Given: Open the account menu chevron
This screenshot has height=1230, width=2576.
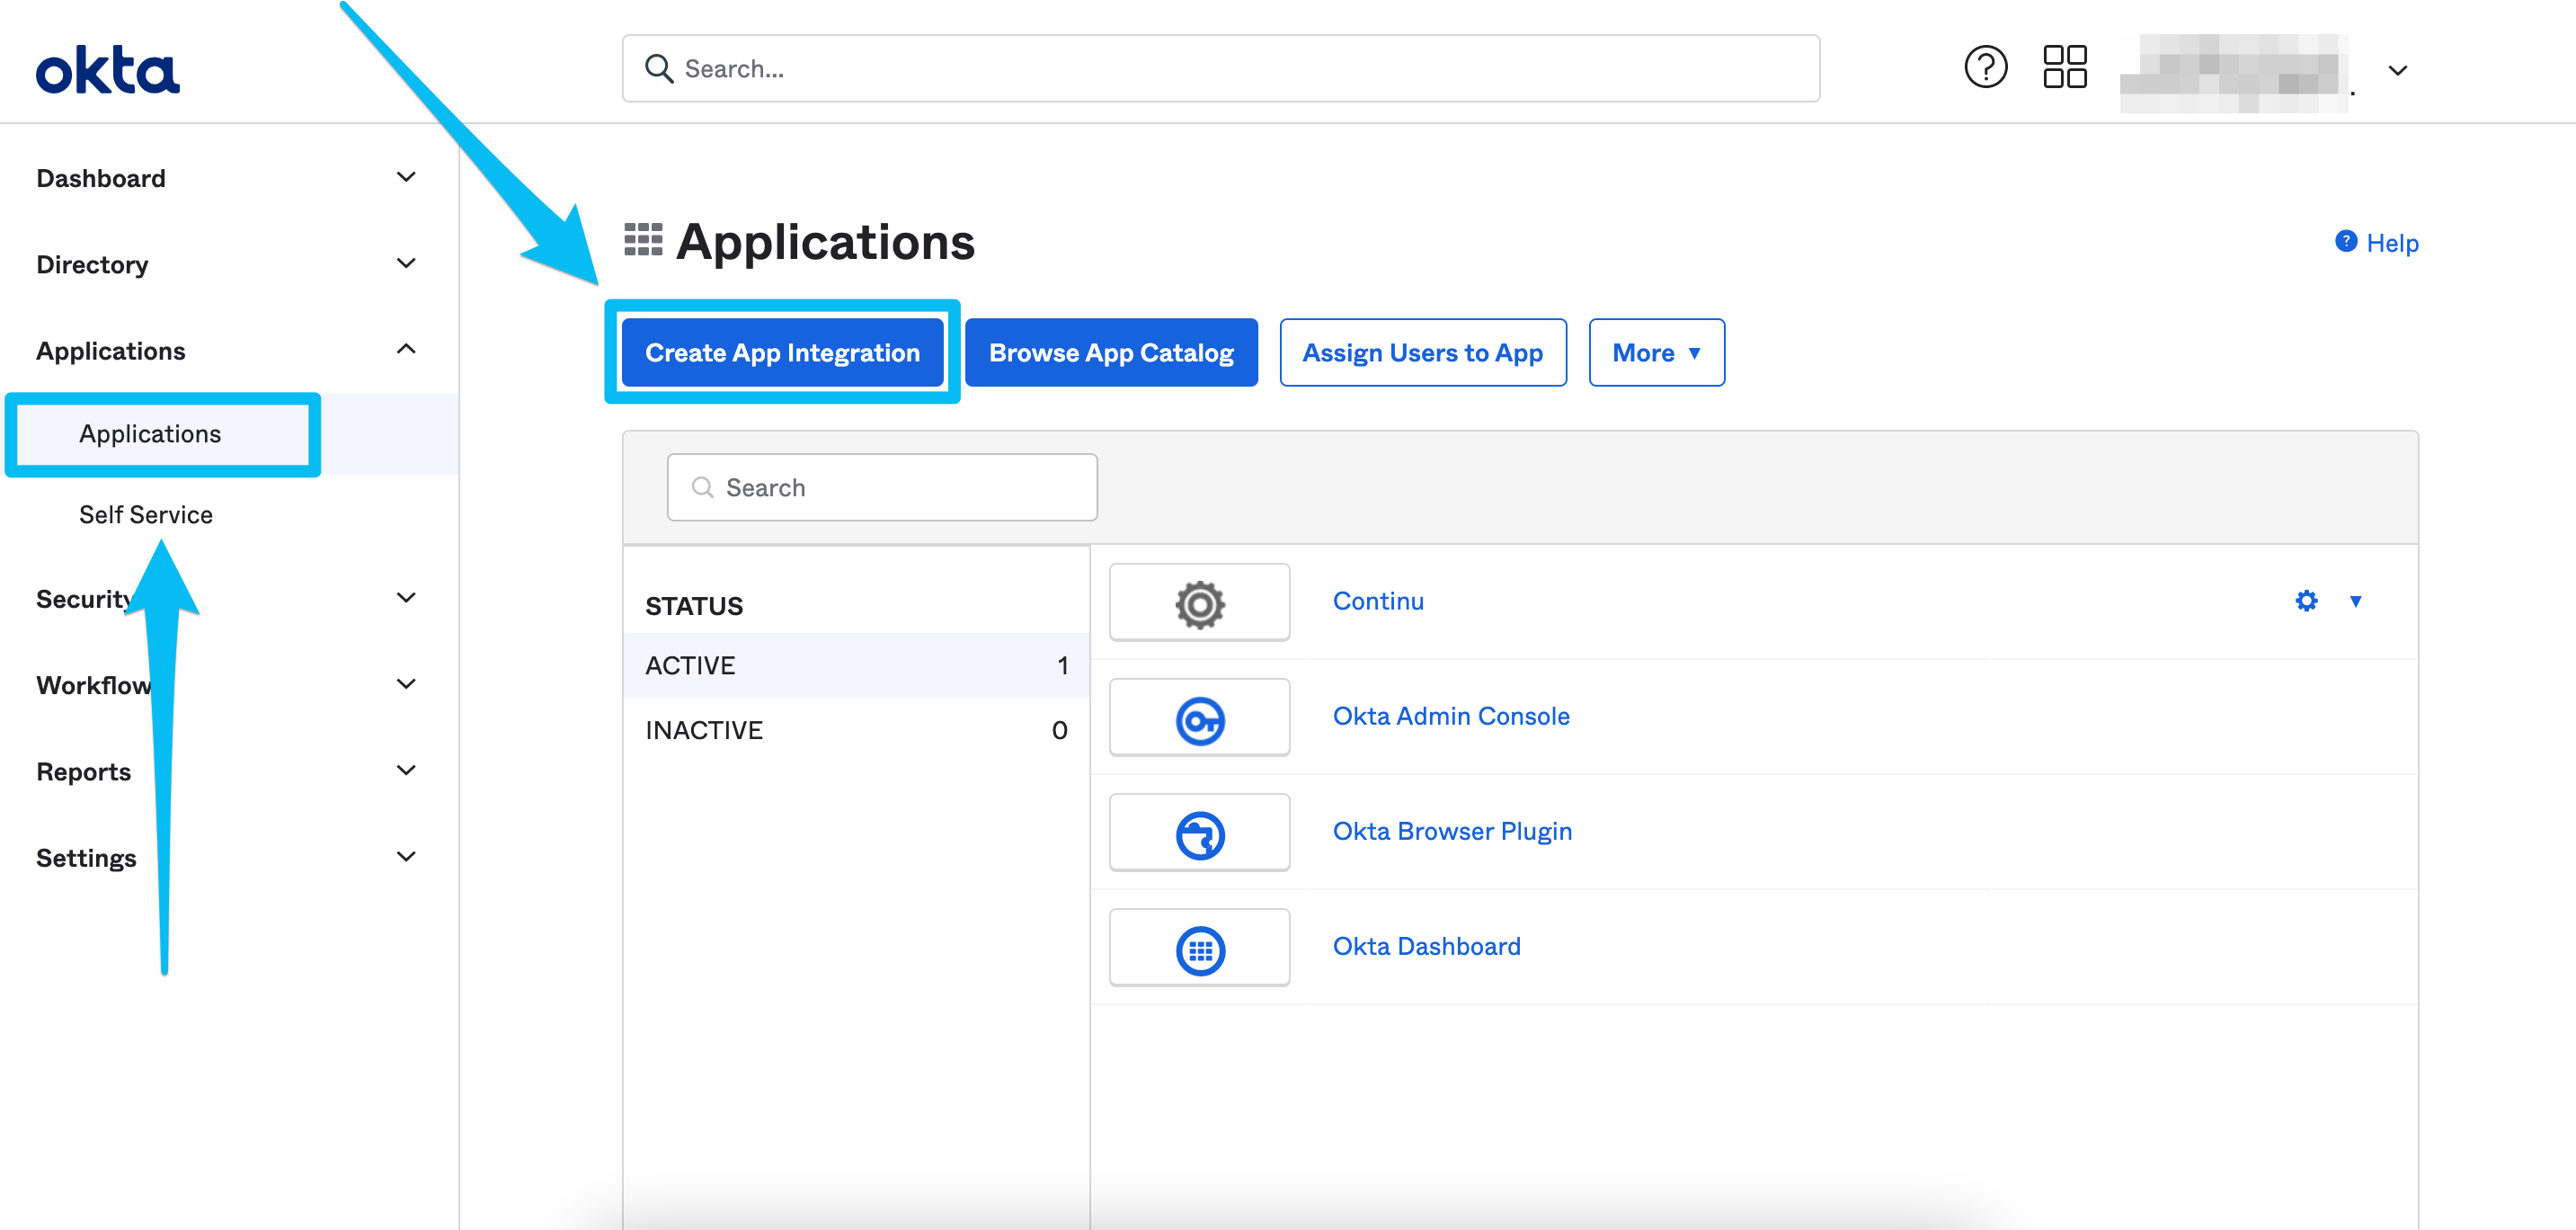Looking at the screenshot, I should [x=2397, y=70].
